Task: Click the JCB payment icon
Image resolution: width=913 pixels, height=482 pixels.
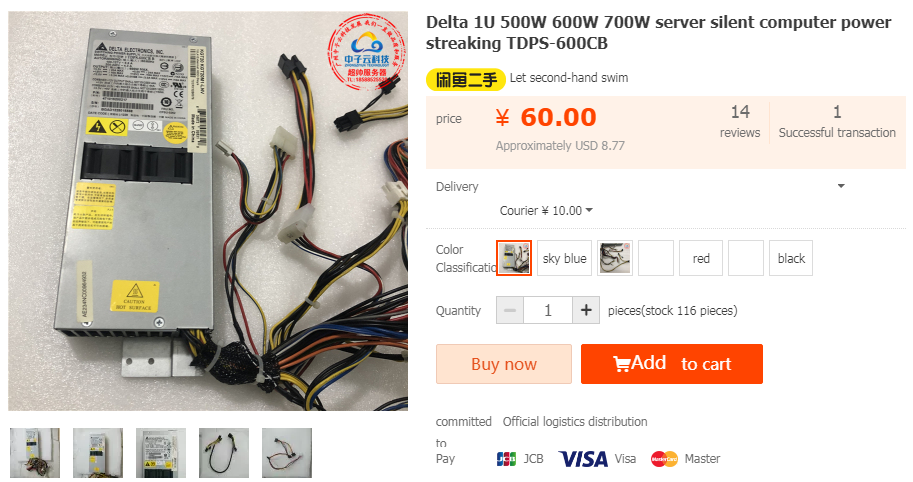Action: (506, 459)
